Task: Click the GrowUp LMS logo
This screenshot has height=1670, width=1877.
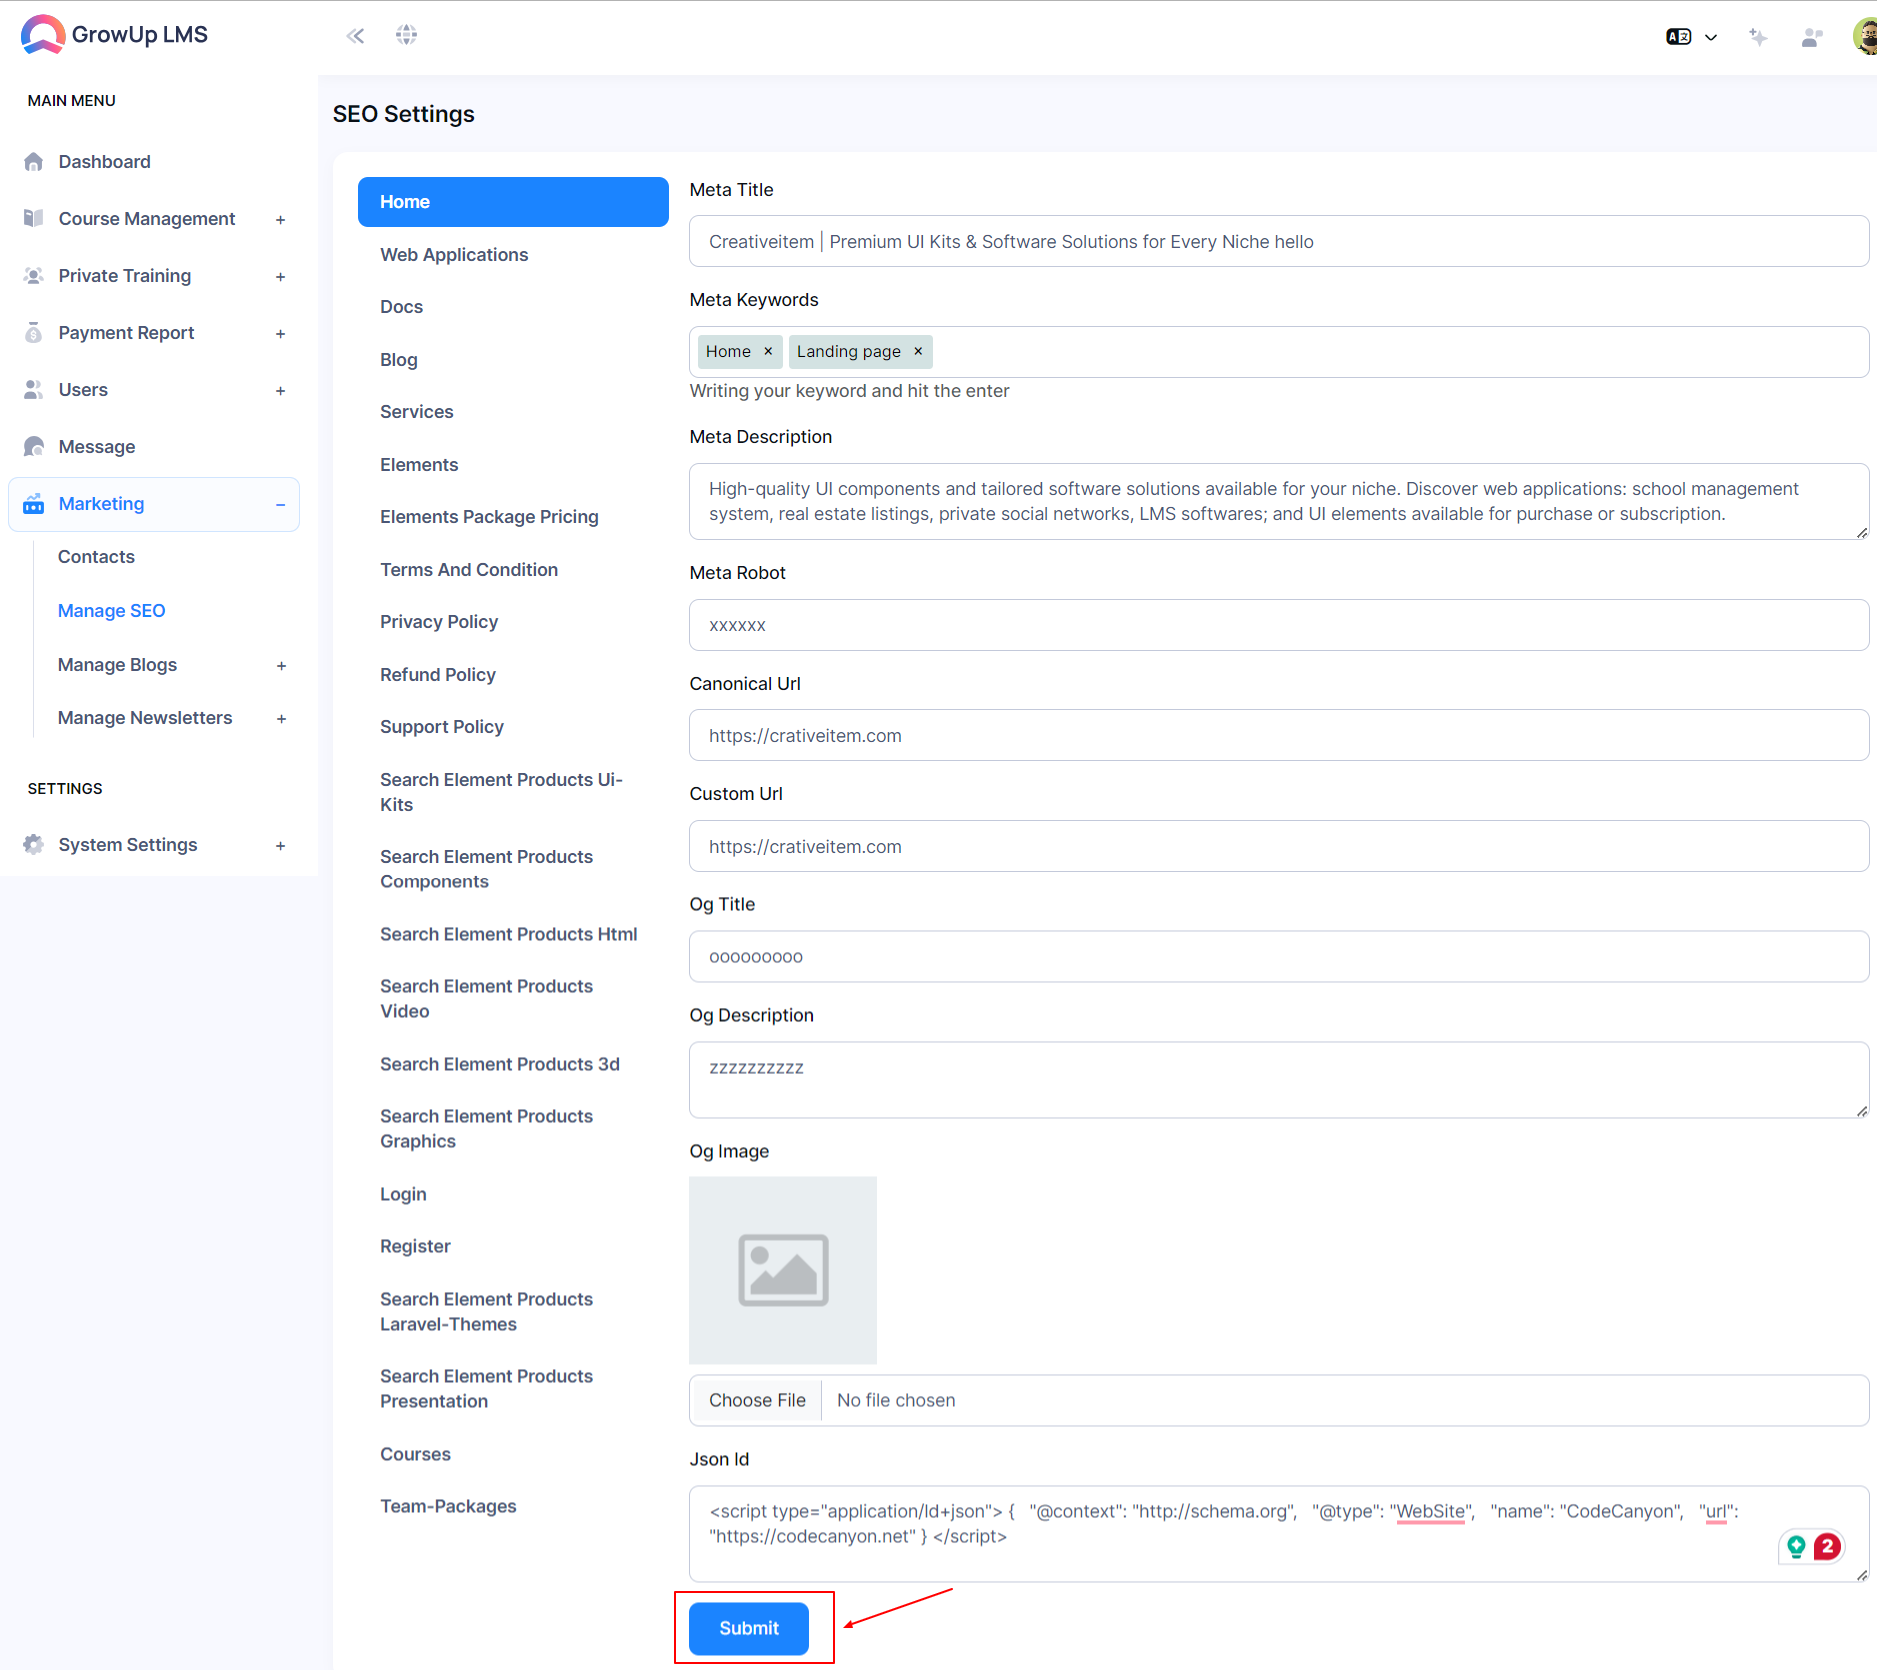Action: coord(114,35)
